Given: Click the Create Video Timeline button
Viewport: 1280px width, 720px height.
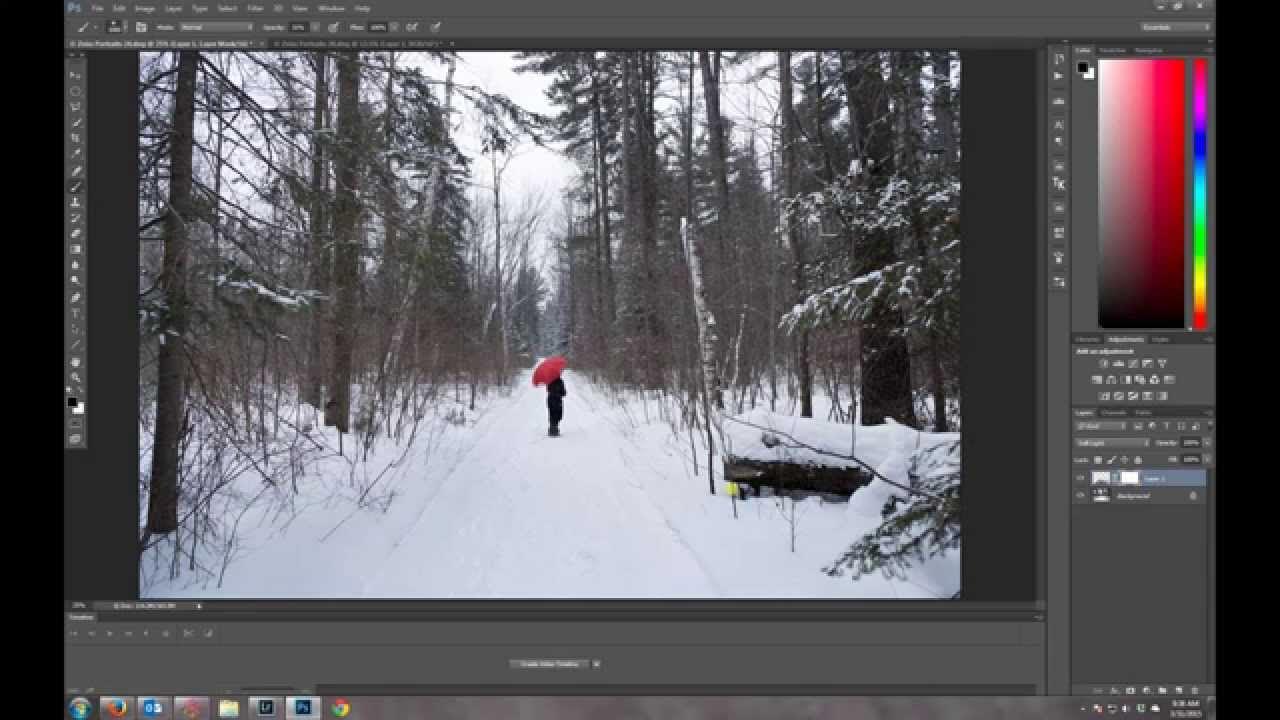Looking at the screenshot, I should click(549, 663).
